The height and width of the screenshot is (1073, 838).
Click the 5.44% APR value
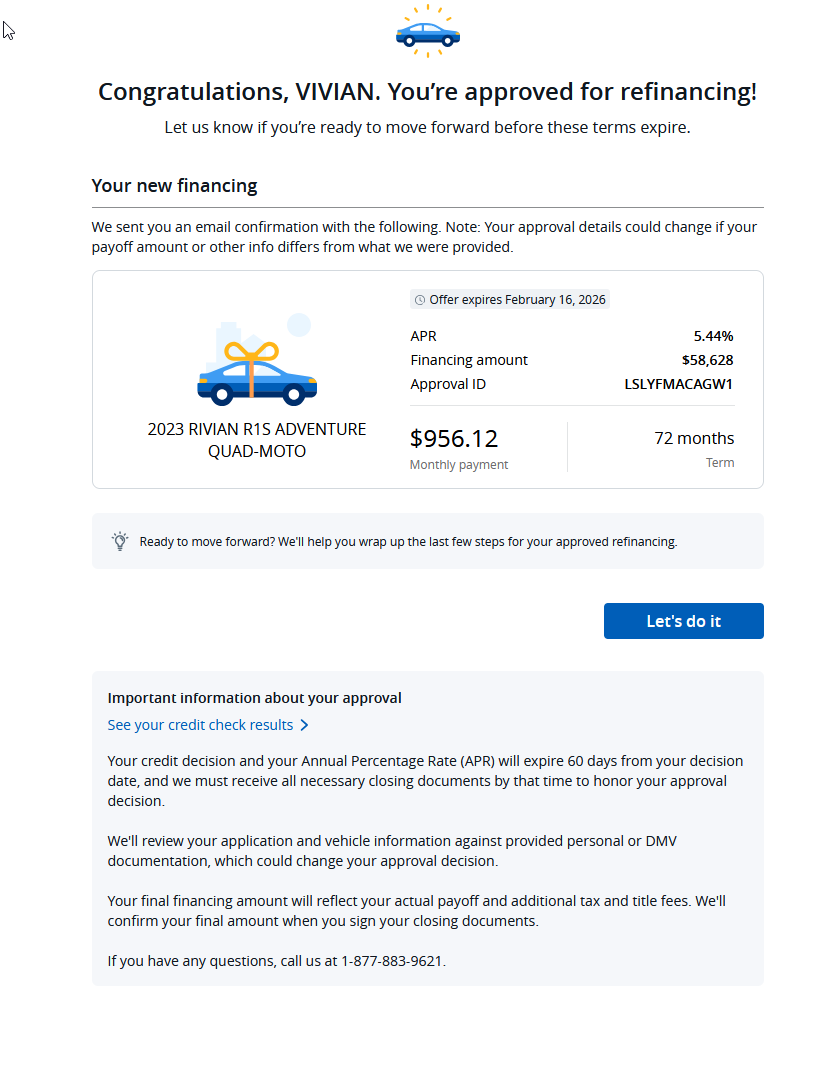(x=713, y=336)
